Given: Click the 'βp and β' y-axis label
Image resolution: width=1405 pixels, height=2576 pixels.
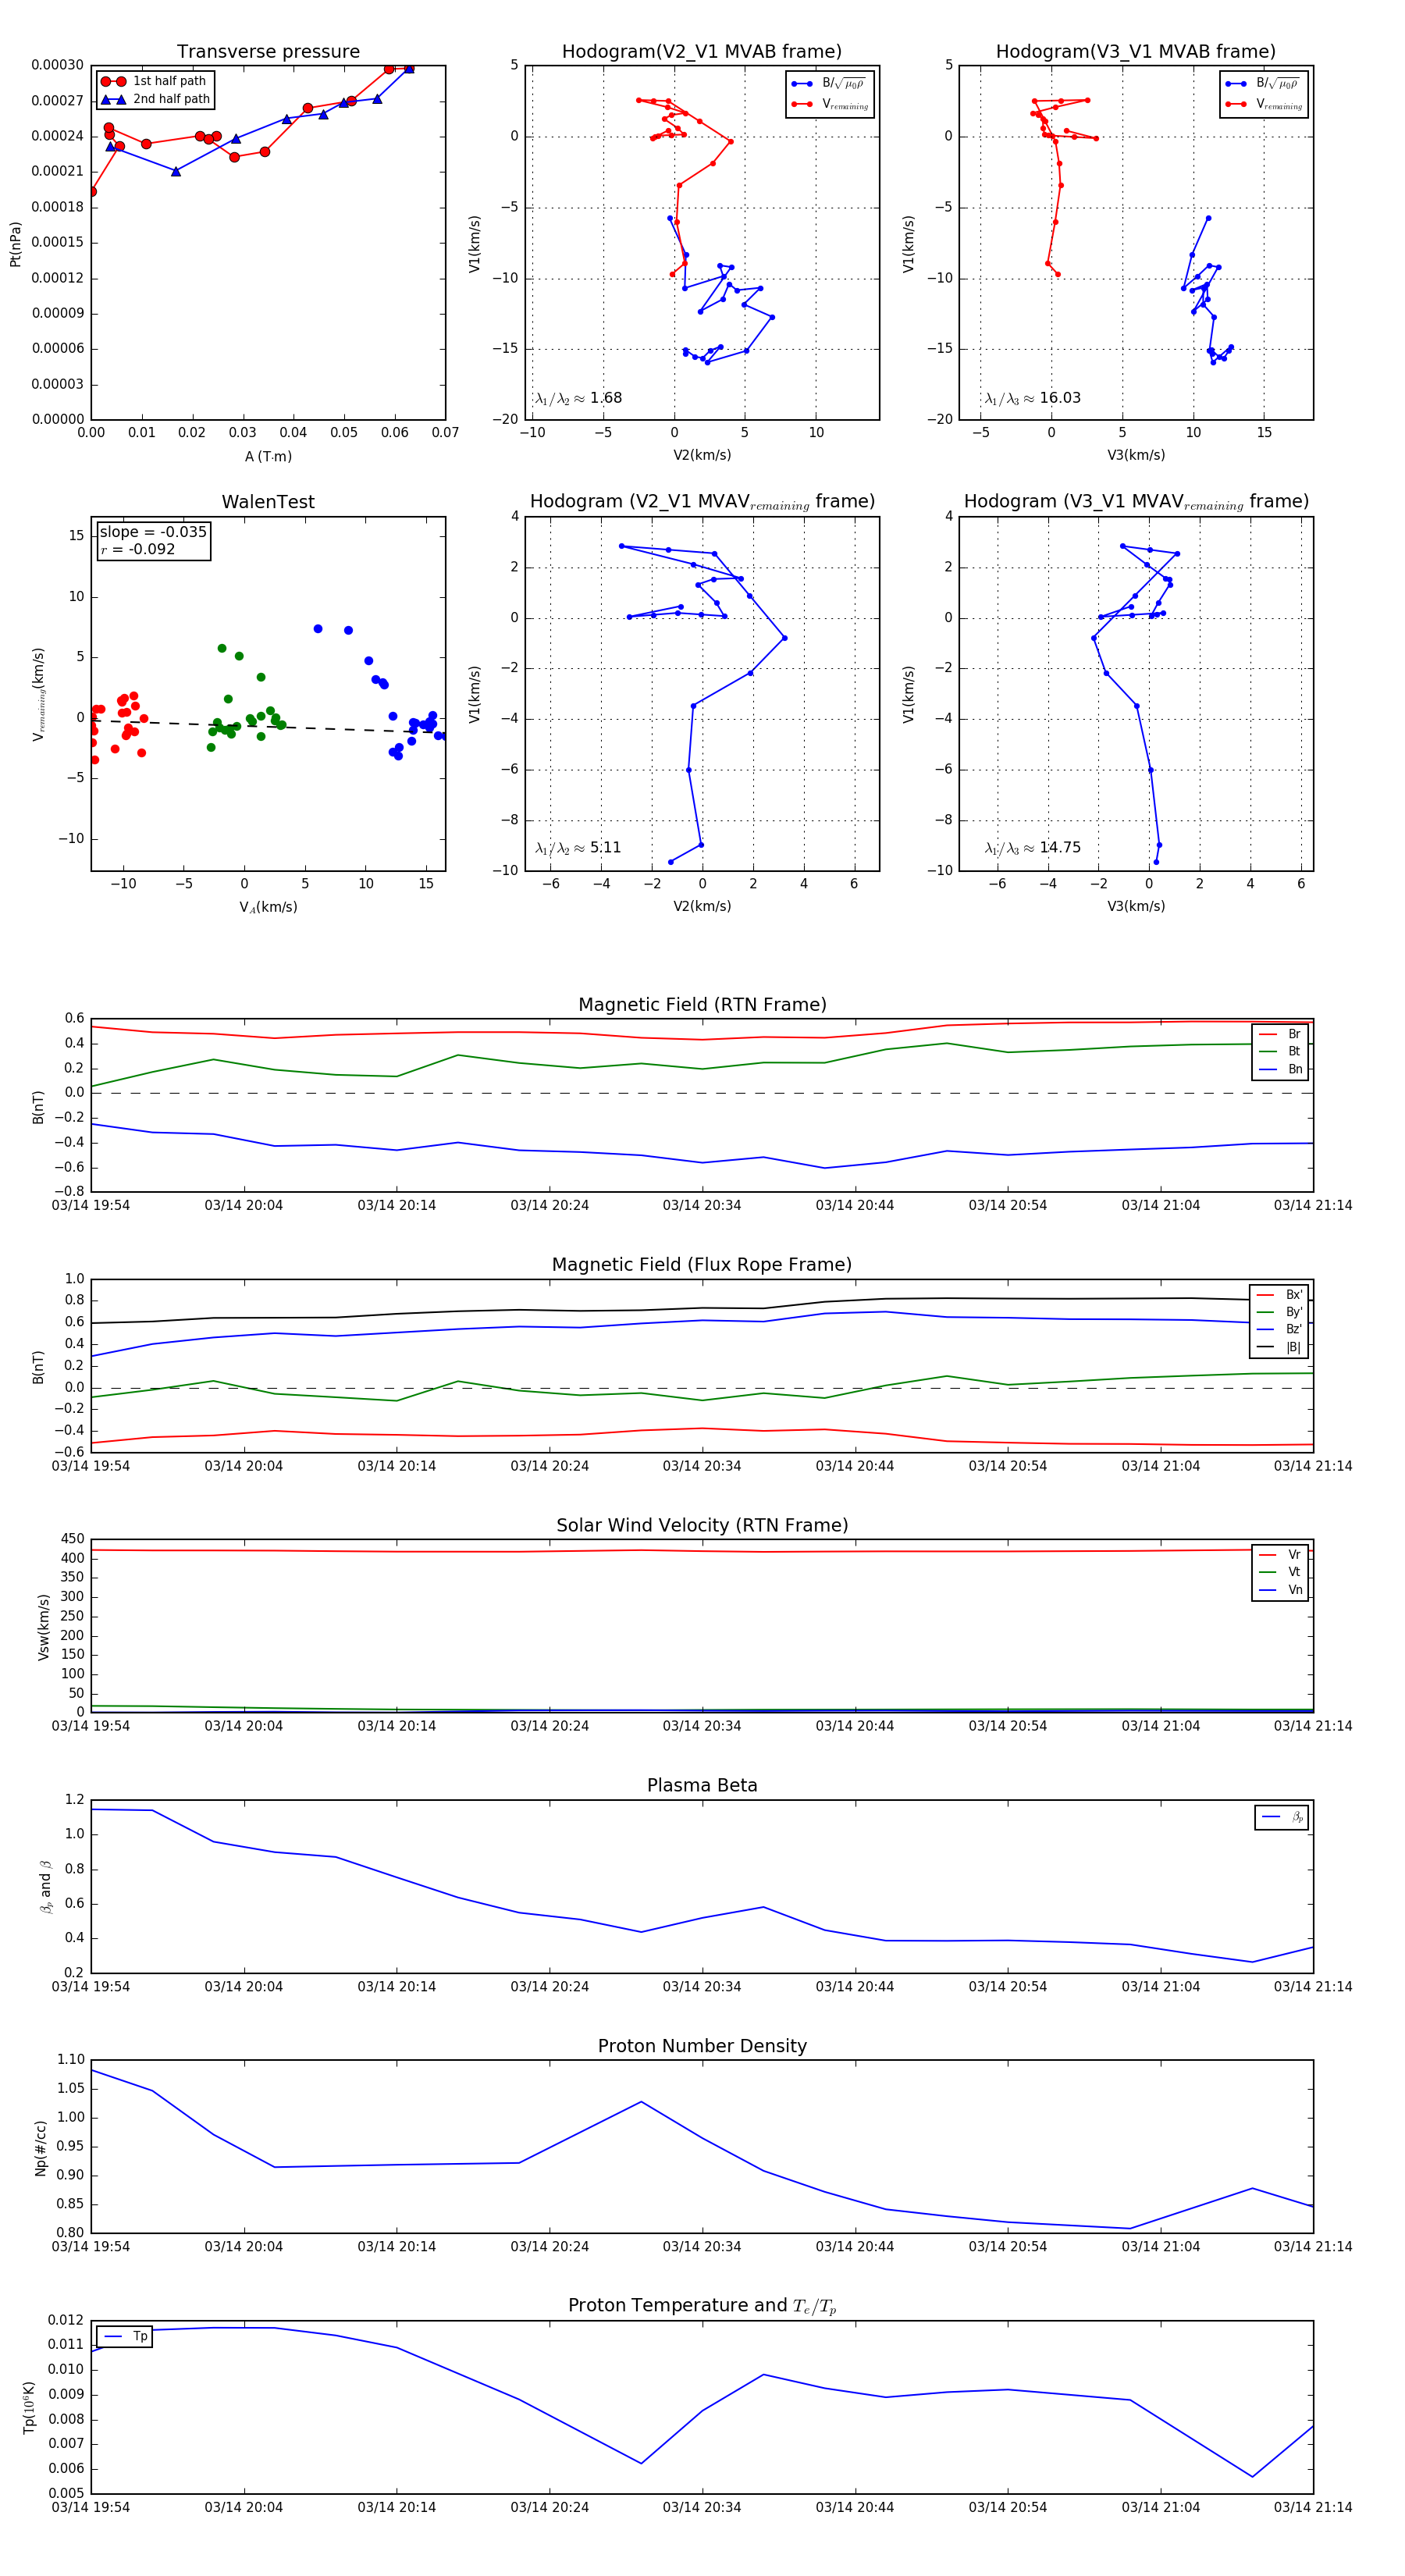Looking at the screenshot, I should coord(45,1887).
